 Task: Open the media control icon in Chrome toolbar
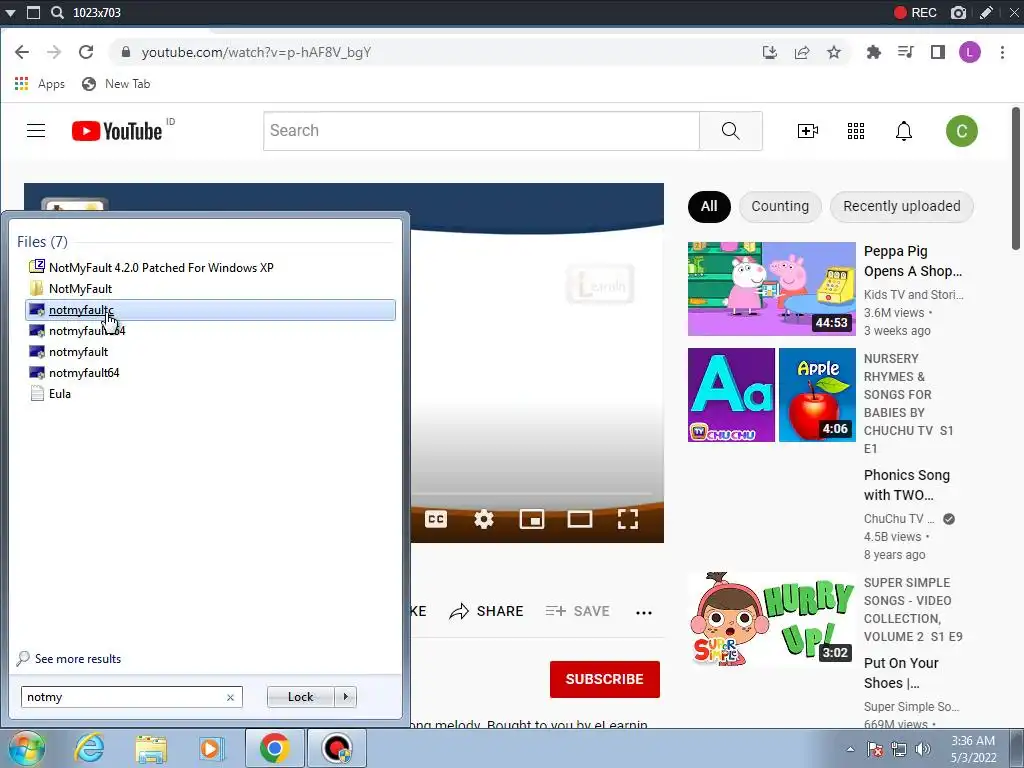coord(906,52)
